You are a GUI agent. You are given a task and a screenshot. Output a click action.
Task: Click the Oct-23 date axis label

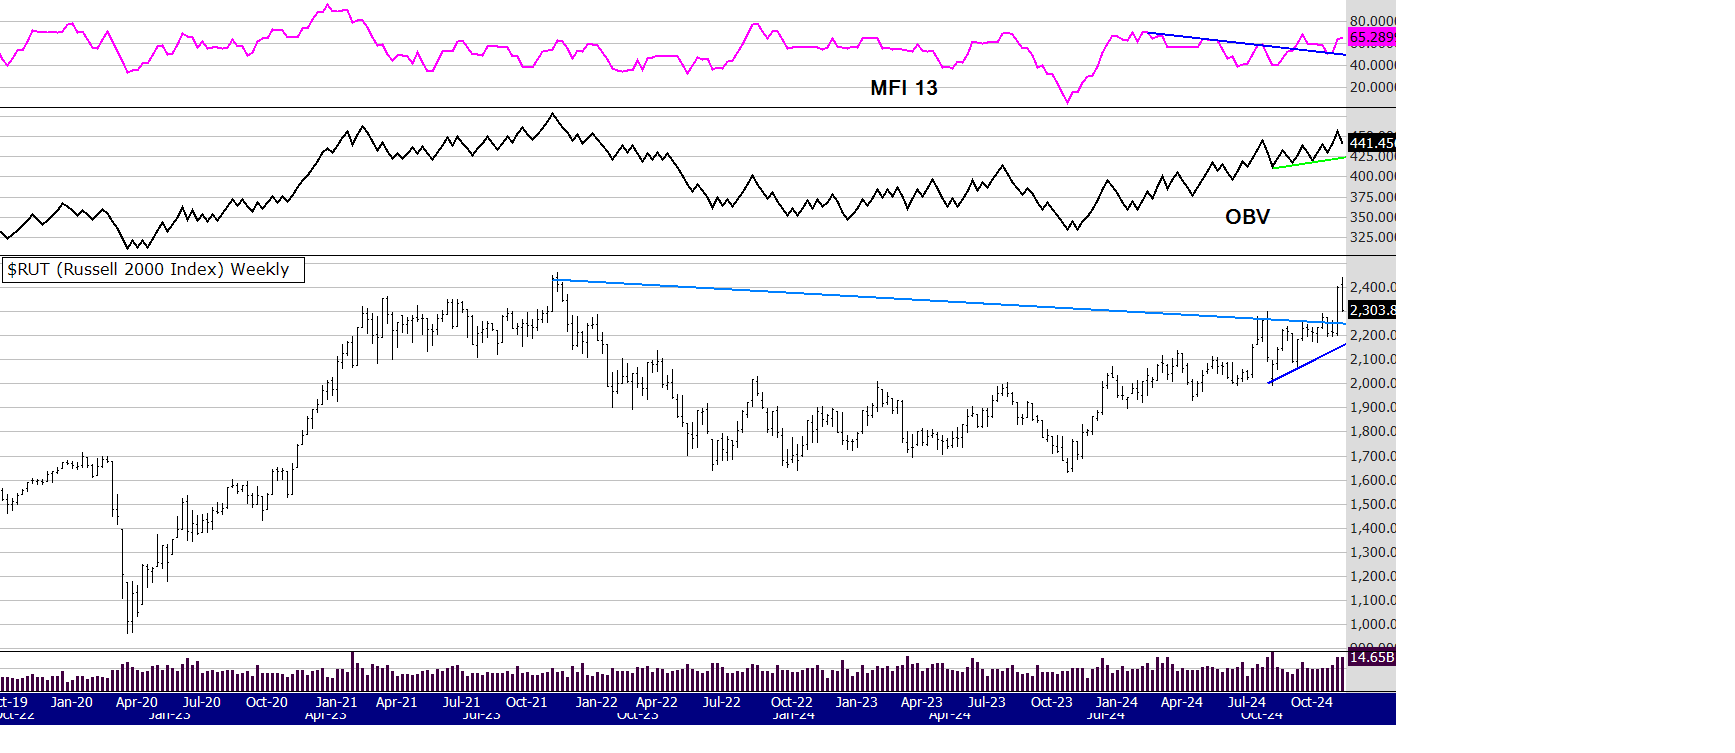pyautogui.click(x=1052, y=702)
